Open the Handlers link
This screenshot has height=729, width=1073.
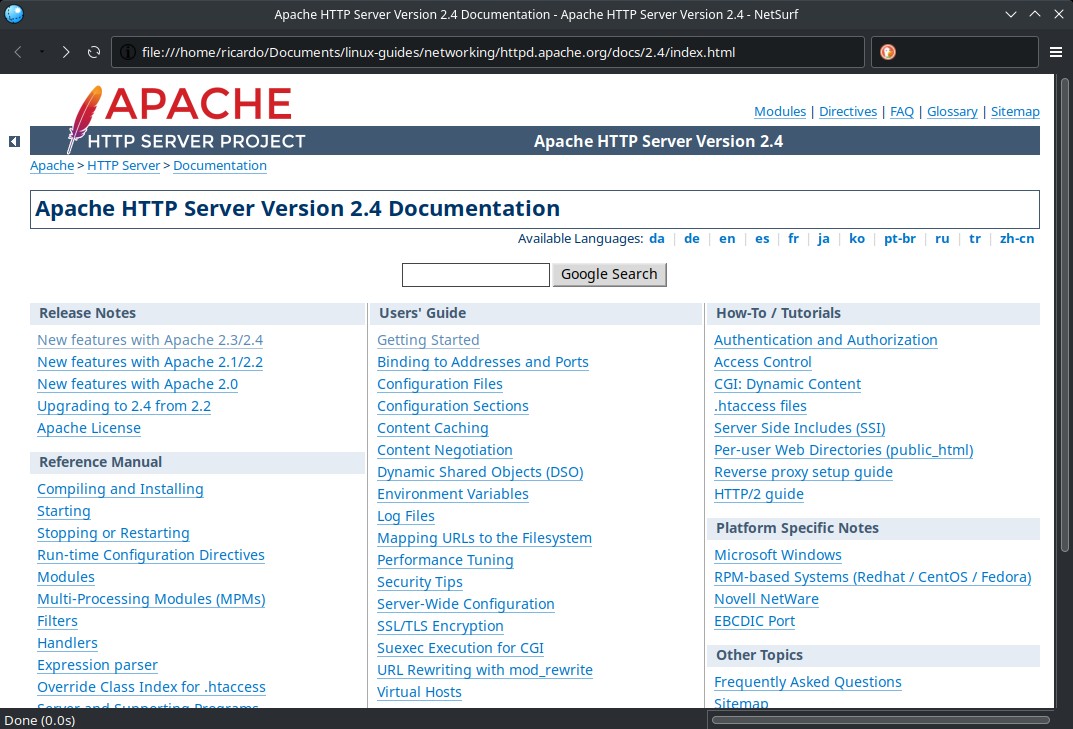tap(67, 643)
